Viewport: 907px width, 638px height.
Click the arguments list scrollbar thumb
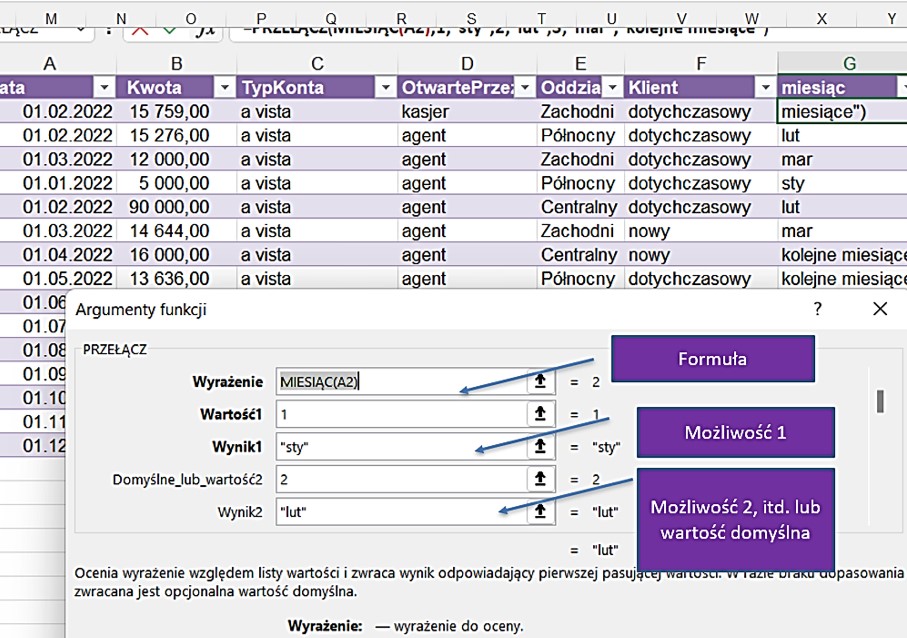click(880, 401)
